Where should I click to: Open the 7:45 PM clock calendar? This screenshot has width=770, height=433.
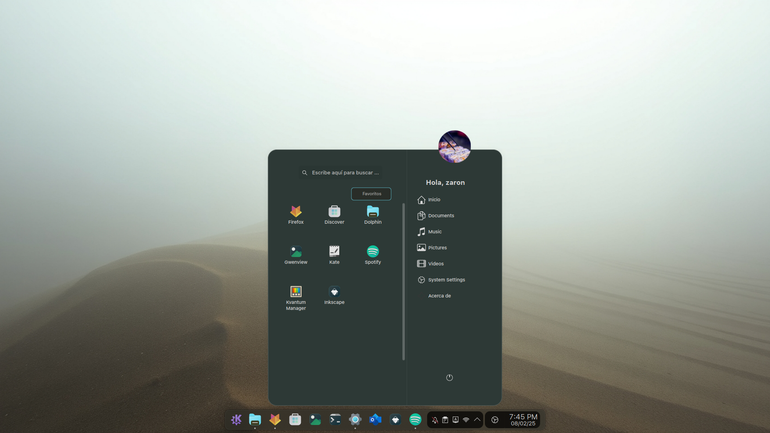tap(523, 420)
